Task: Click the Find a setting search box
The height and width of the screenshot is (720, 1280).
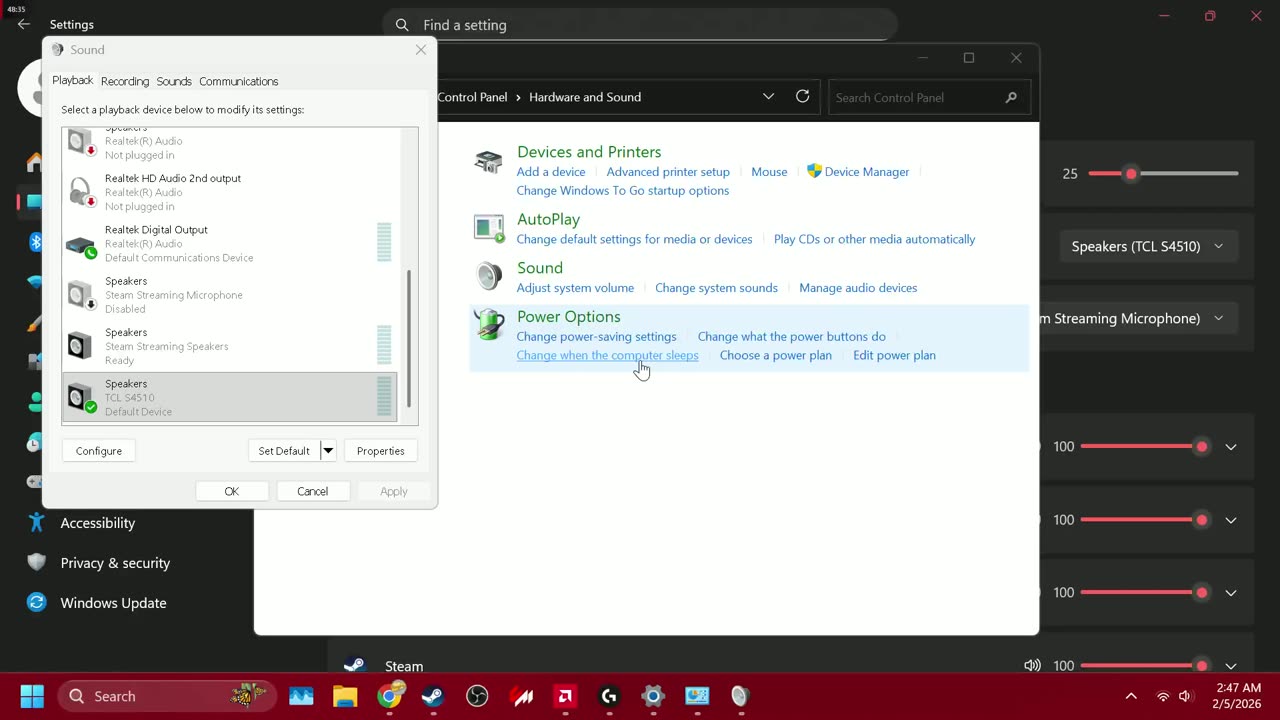Action: [x=640, y=25]
